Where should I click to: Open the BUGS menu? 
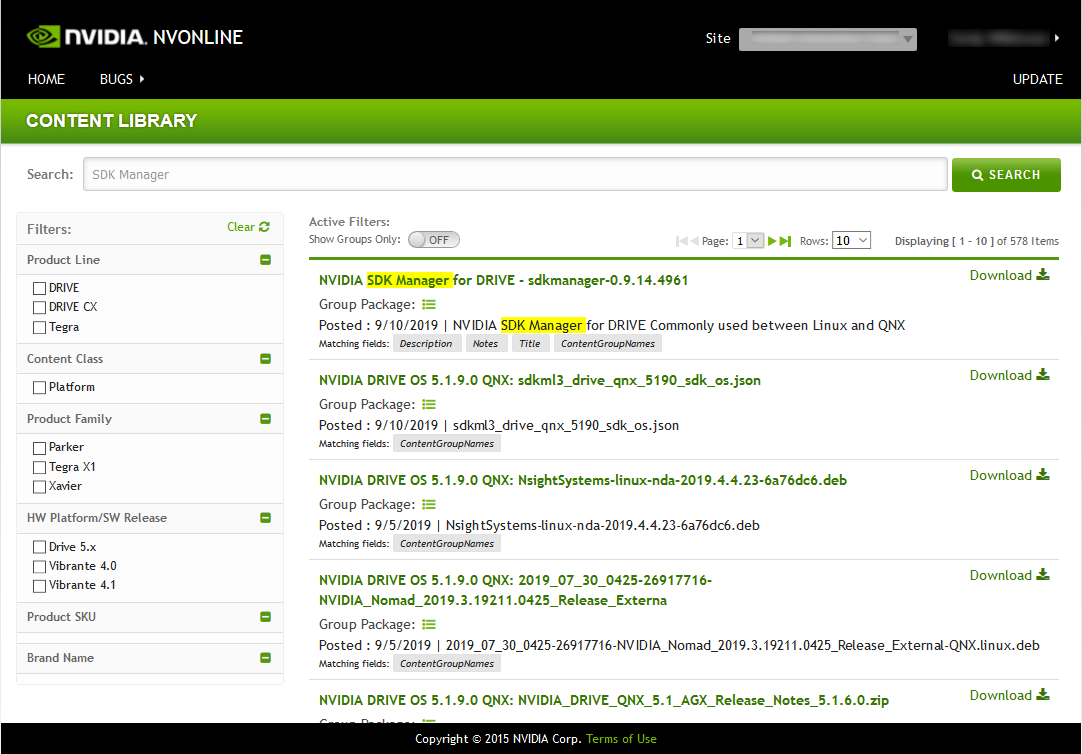[x=122, y=79]
